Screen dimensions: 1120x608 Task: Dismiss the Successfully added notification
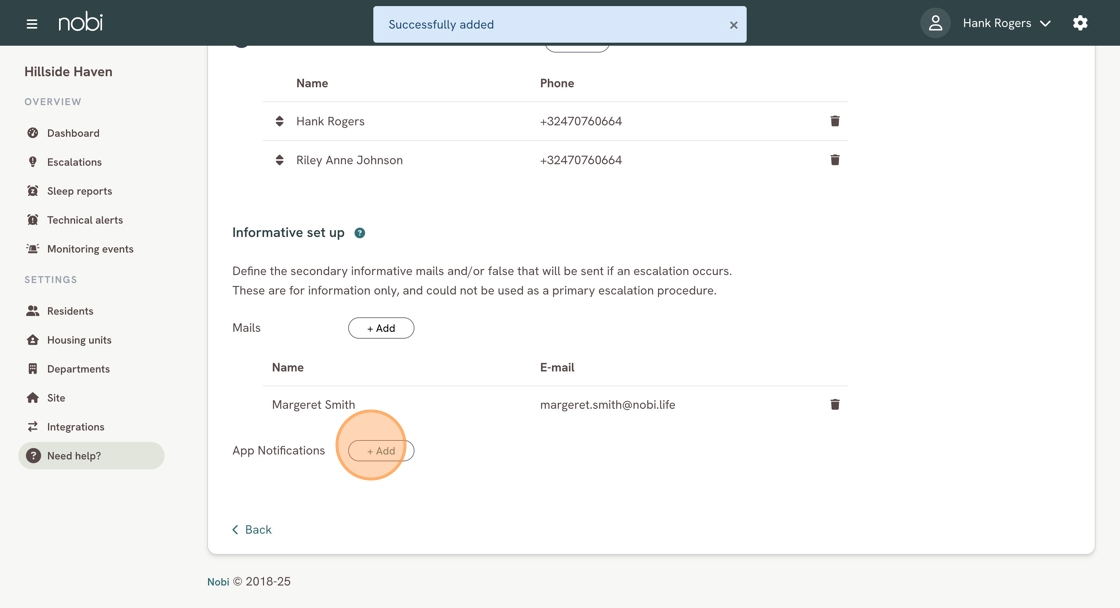(x=733, y=25)
